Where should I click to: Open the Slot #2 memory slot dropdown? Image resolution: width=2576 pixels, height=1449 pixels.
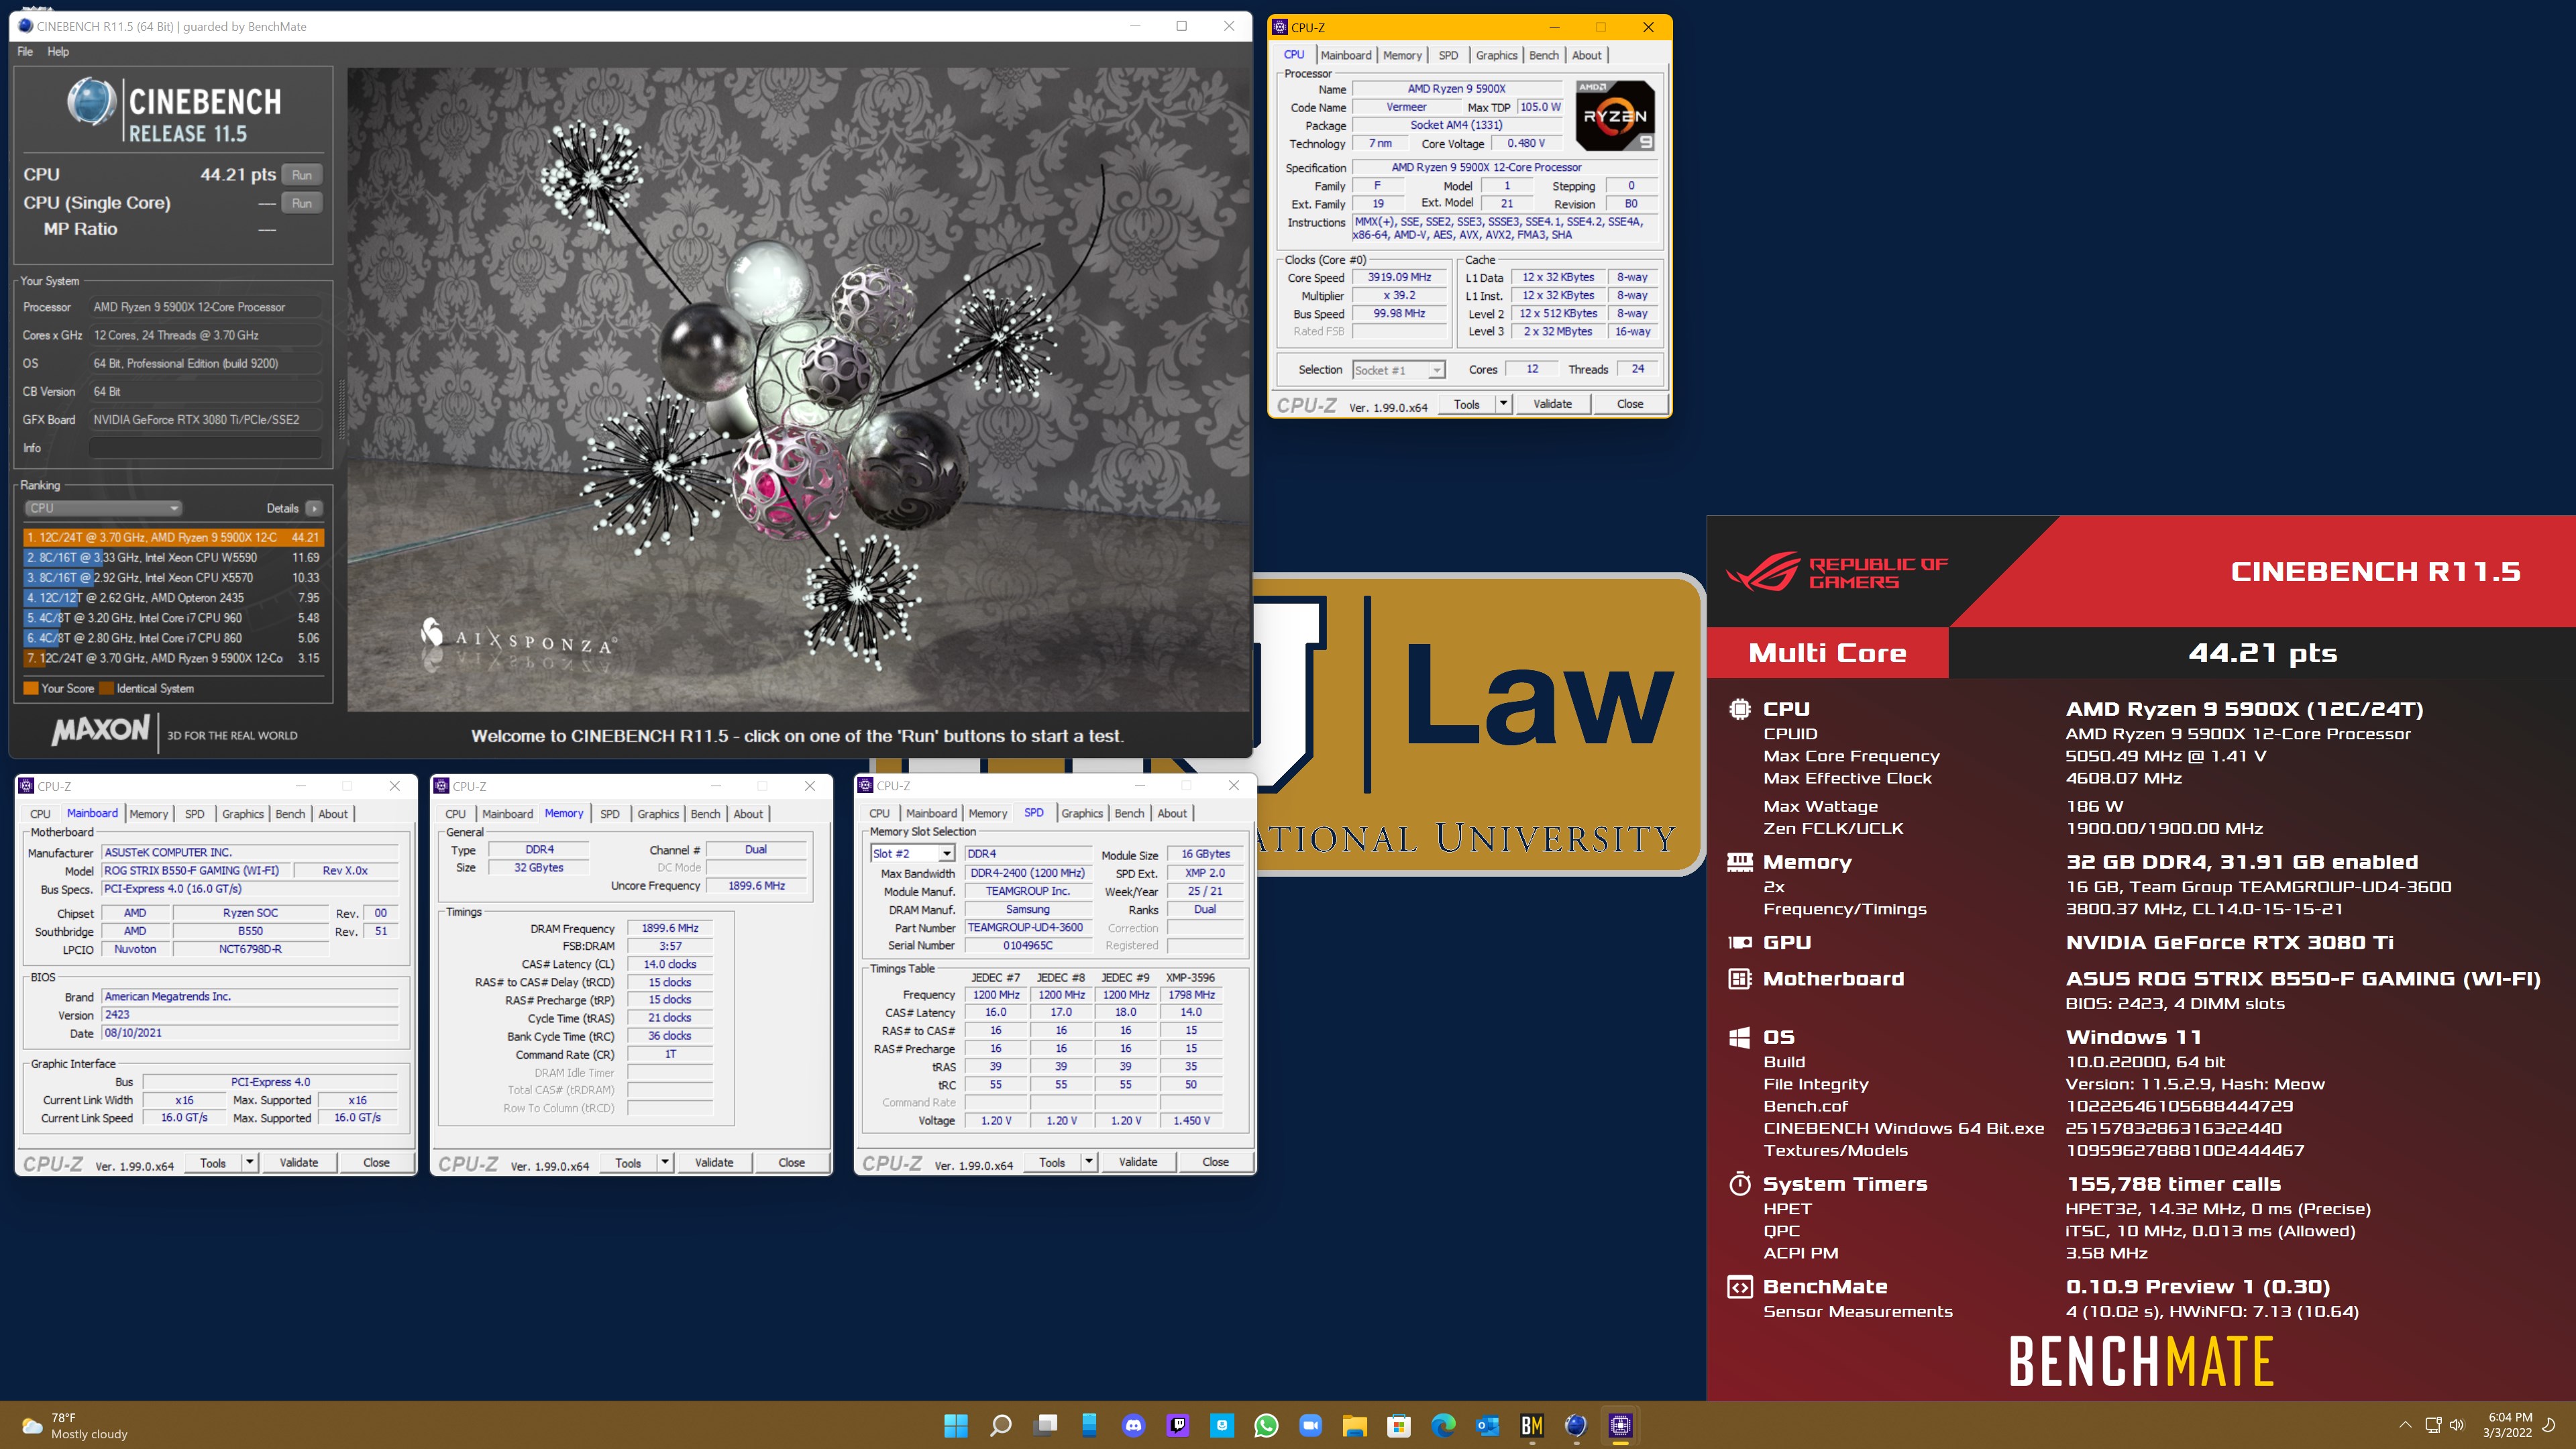912,854
